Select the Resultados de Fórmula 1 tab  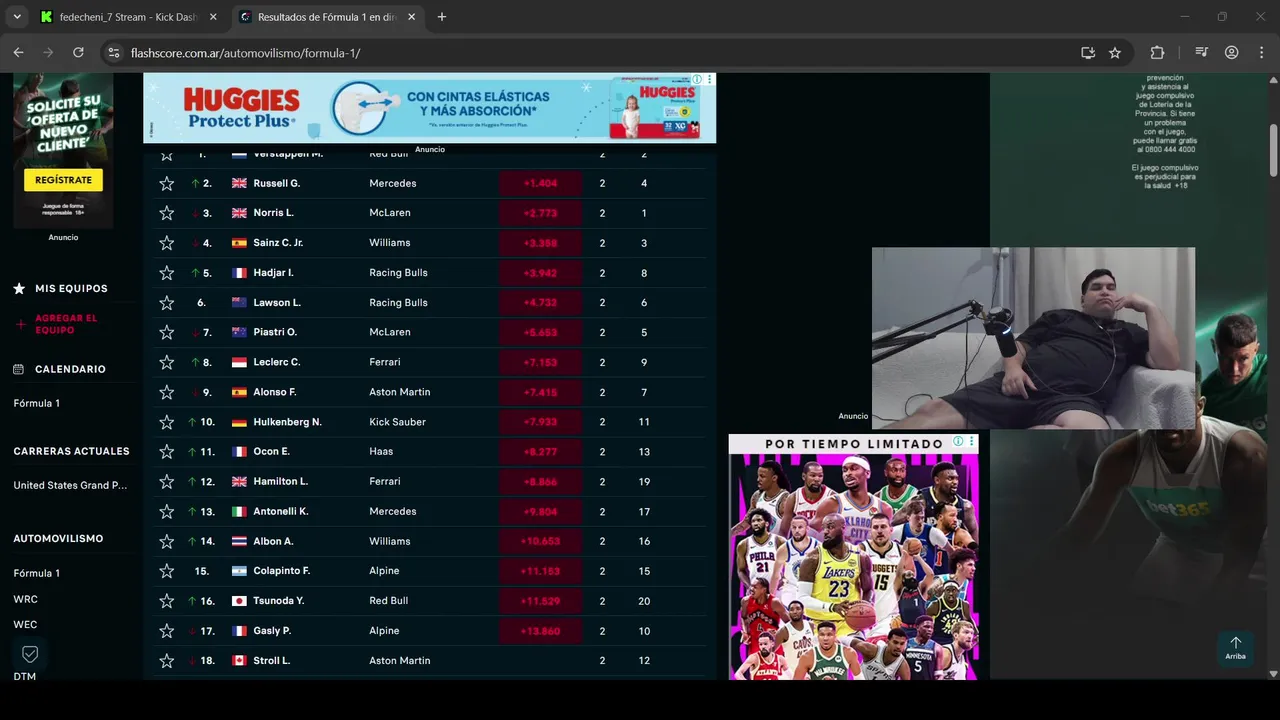coord(328,17)
